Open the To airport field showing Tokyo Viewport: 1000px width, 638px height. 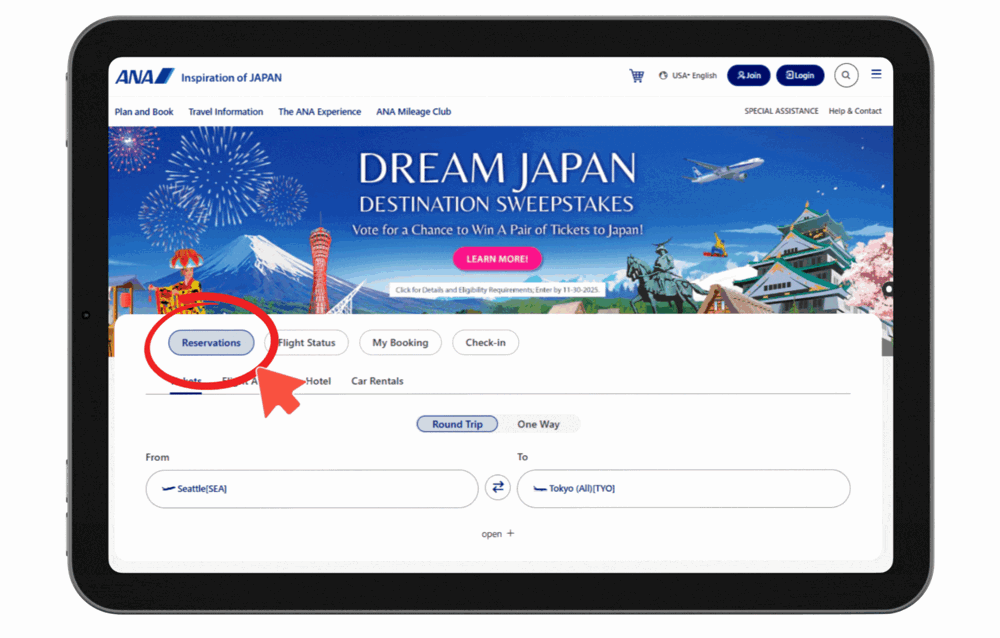(x=683, y=489)
